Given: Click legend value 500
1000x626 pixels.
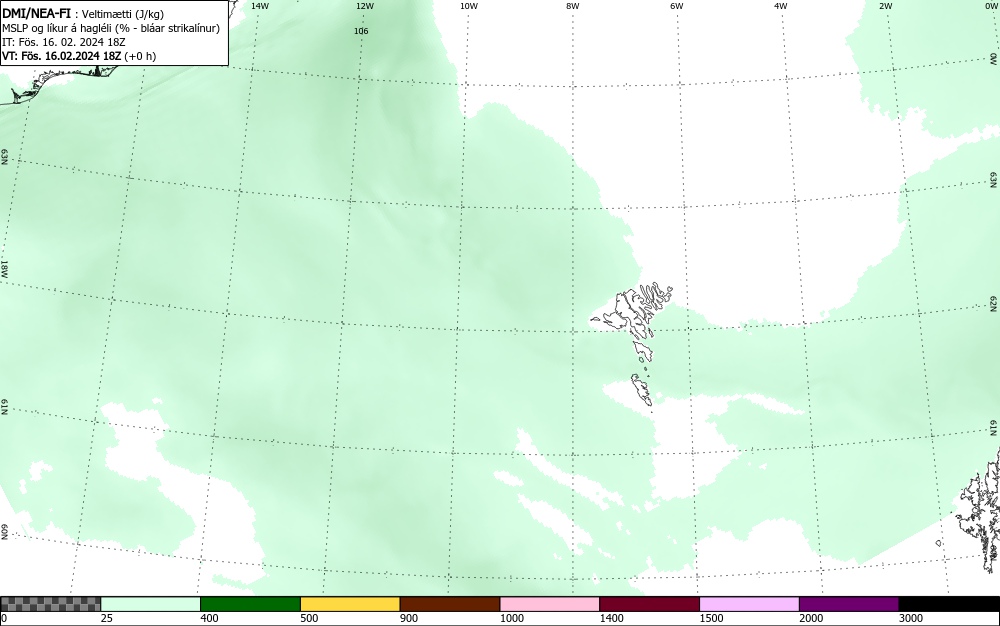Looking at the screenshot, I should pos(309,618).
